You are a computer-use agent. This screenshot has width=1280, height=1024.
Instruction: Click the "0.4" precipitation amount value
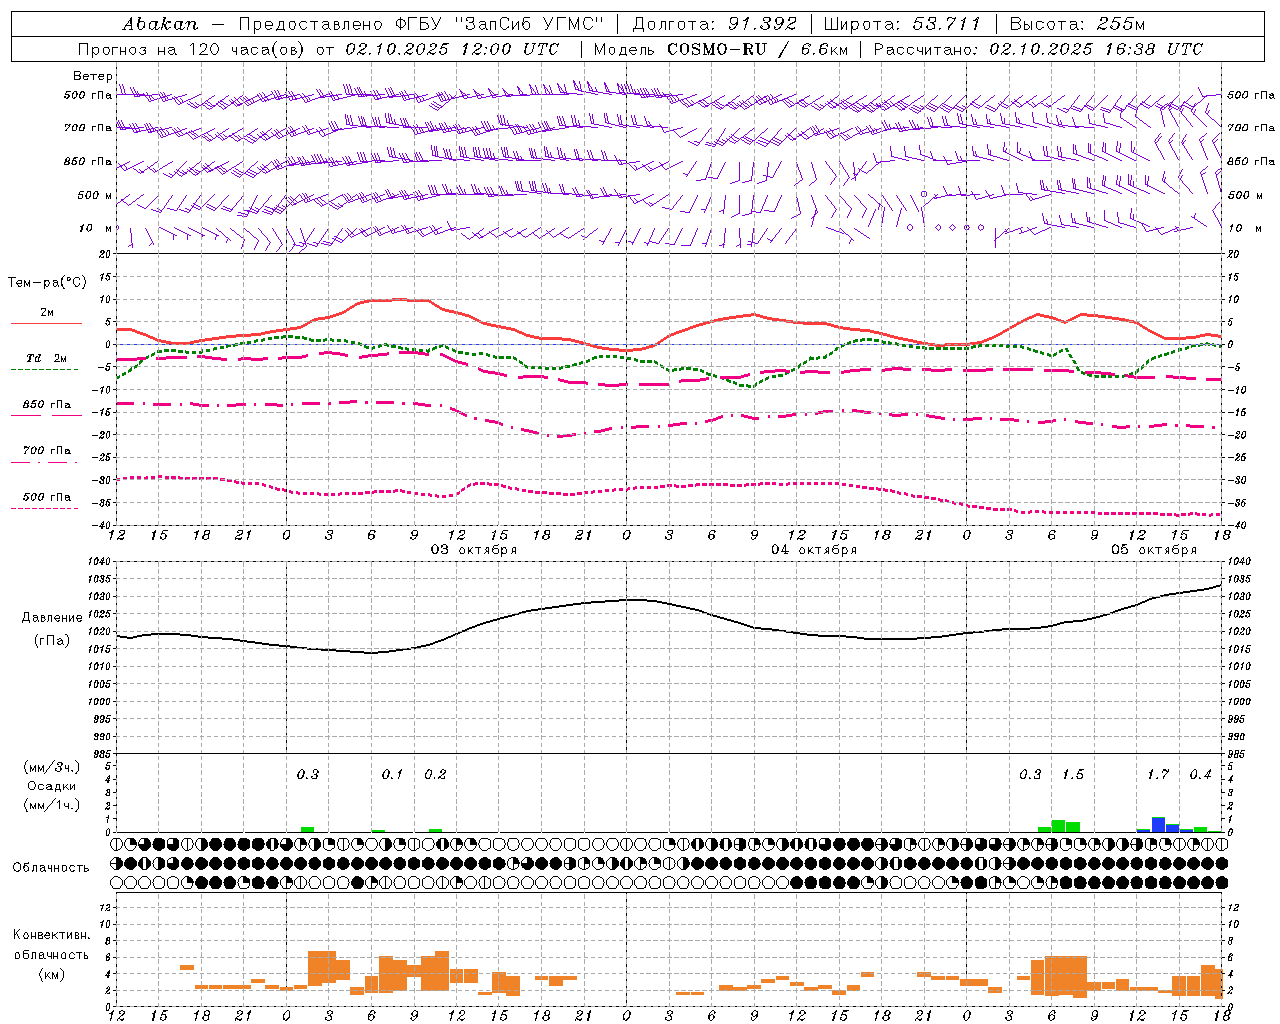(1200, 775)
